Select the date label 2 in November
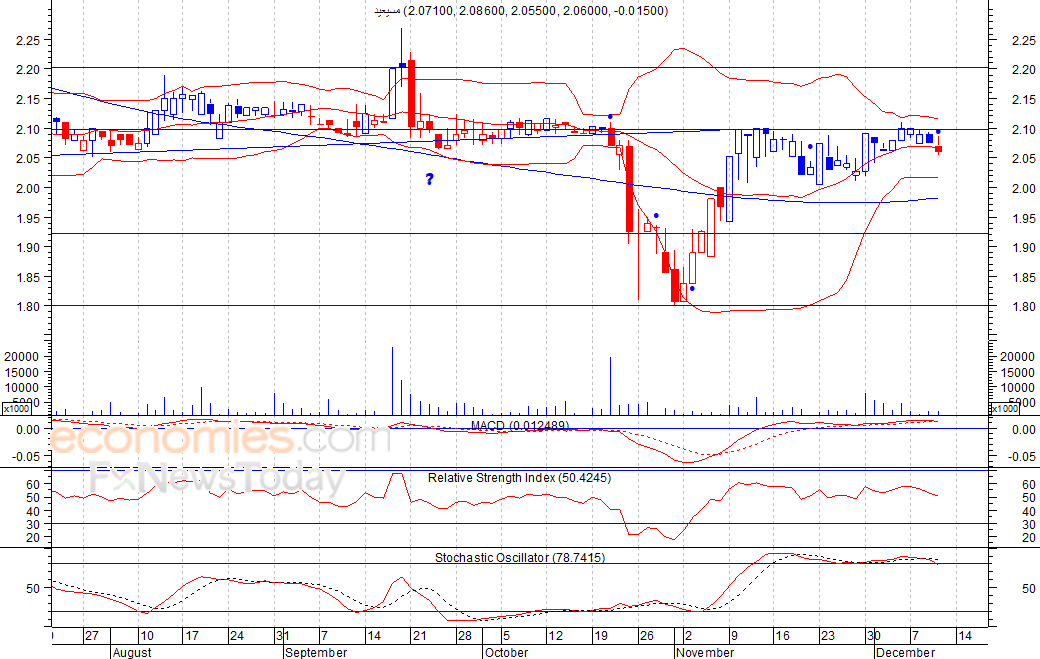Image resolution: width=1040 pixels, height=659 pixels. point(688,636)
